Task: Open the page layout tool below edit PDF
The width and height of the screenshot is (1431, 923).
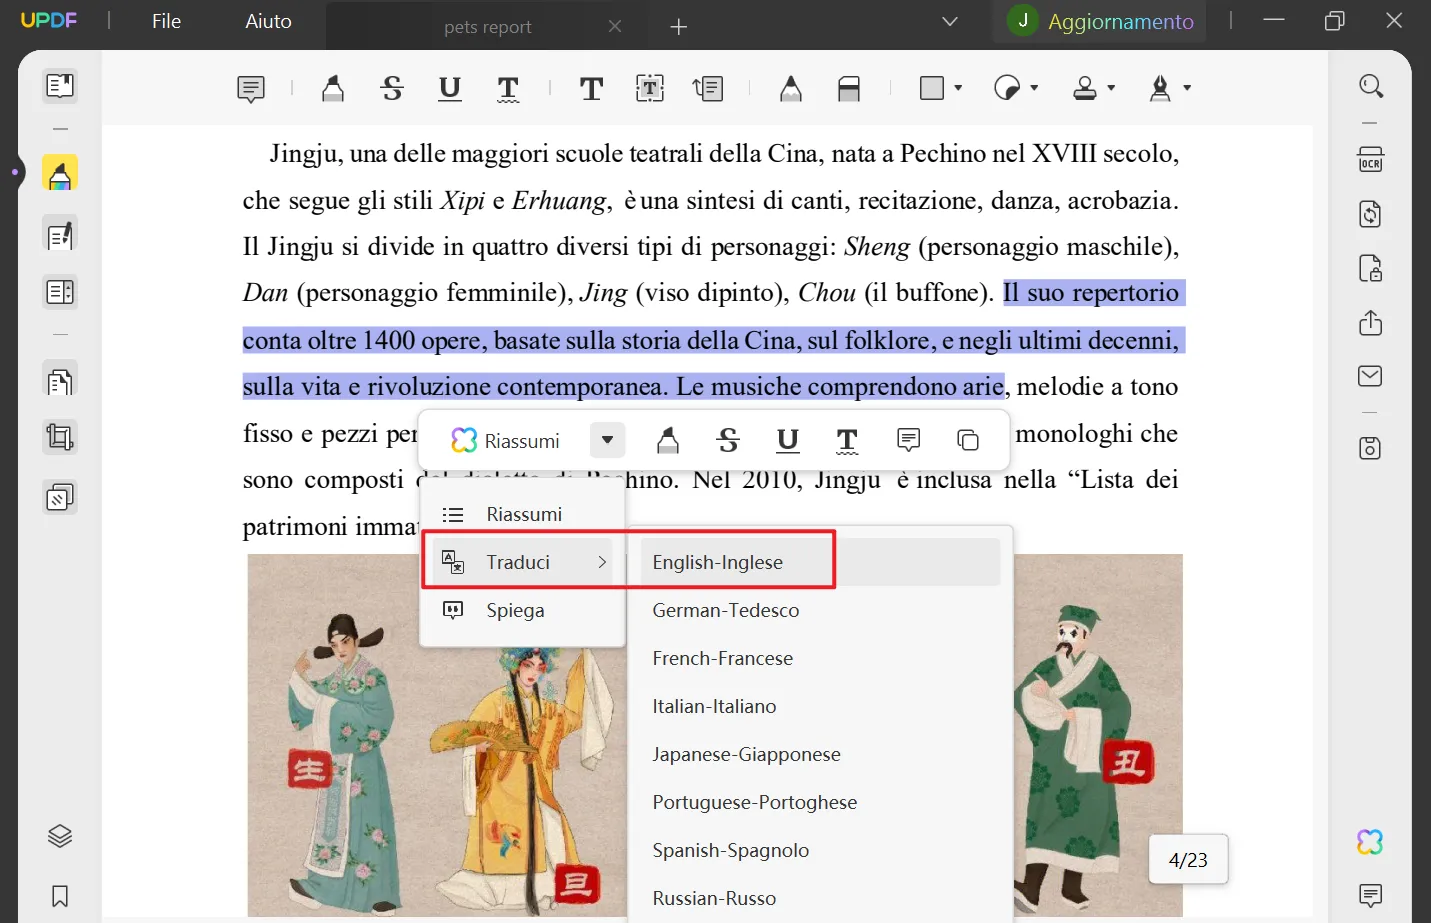Action: click(60, 292)
